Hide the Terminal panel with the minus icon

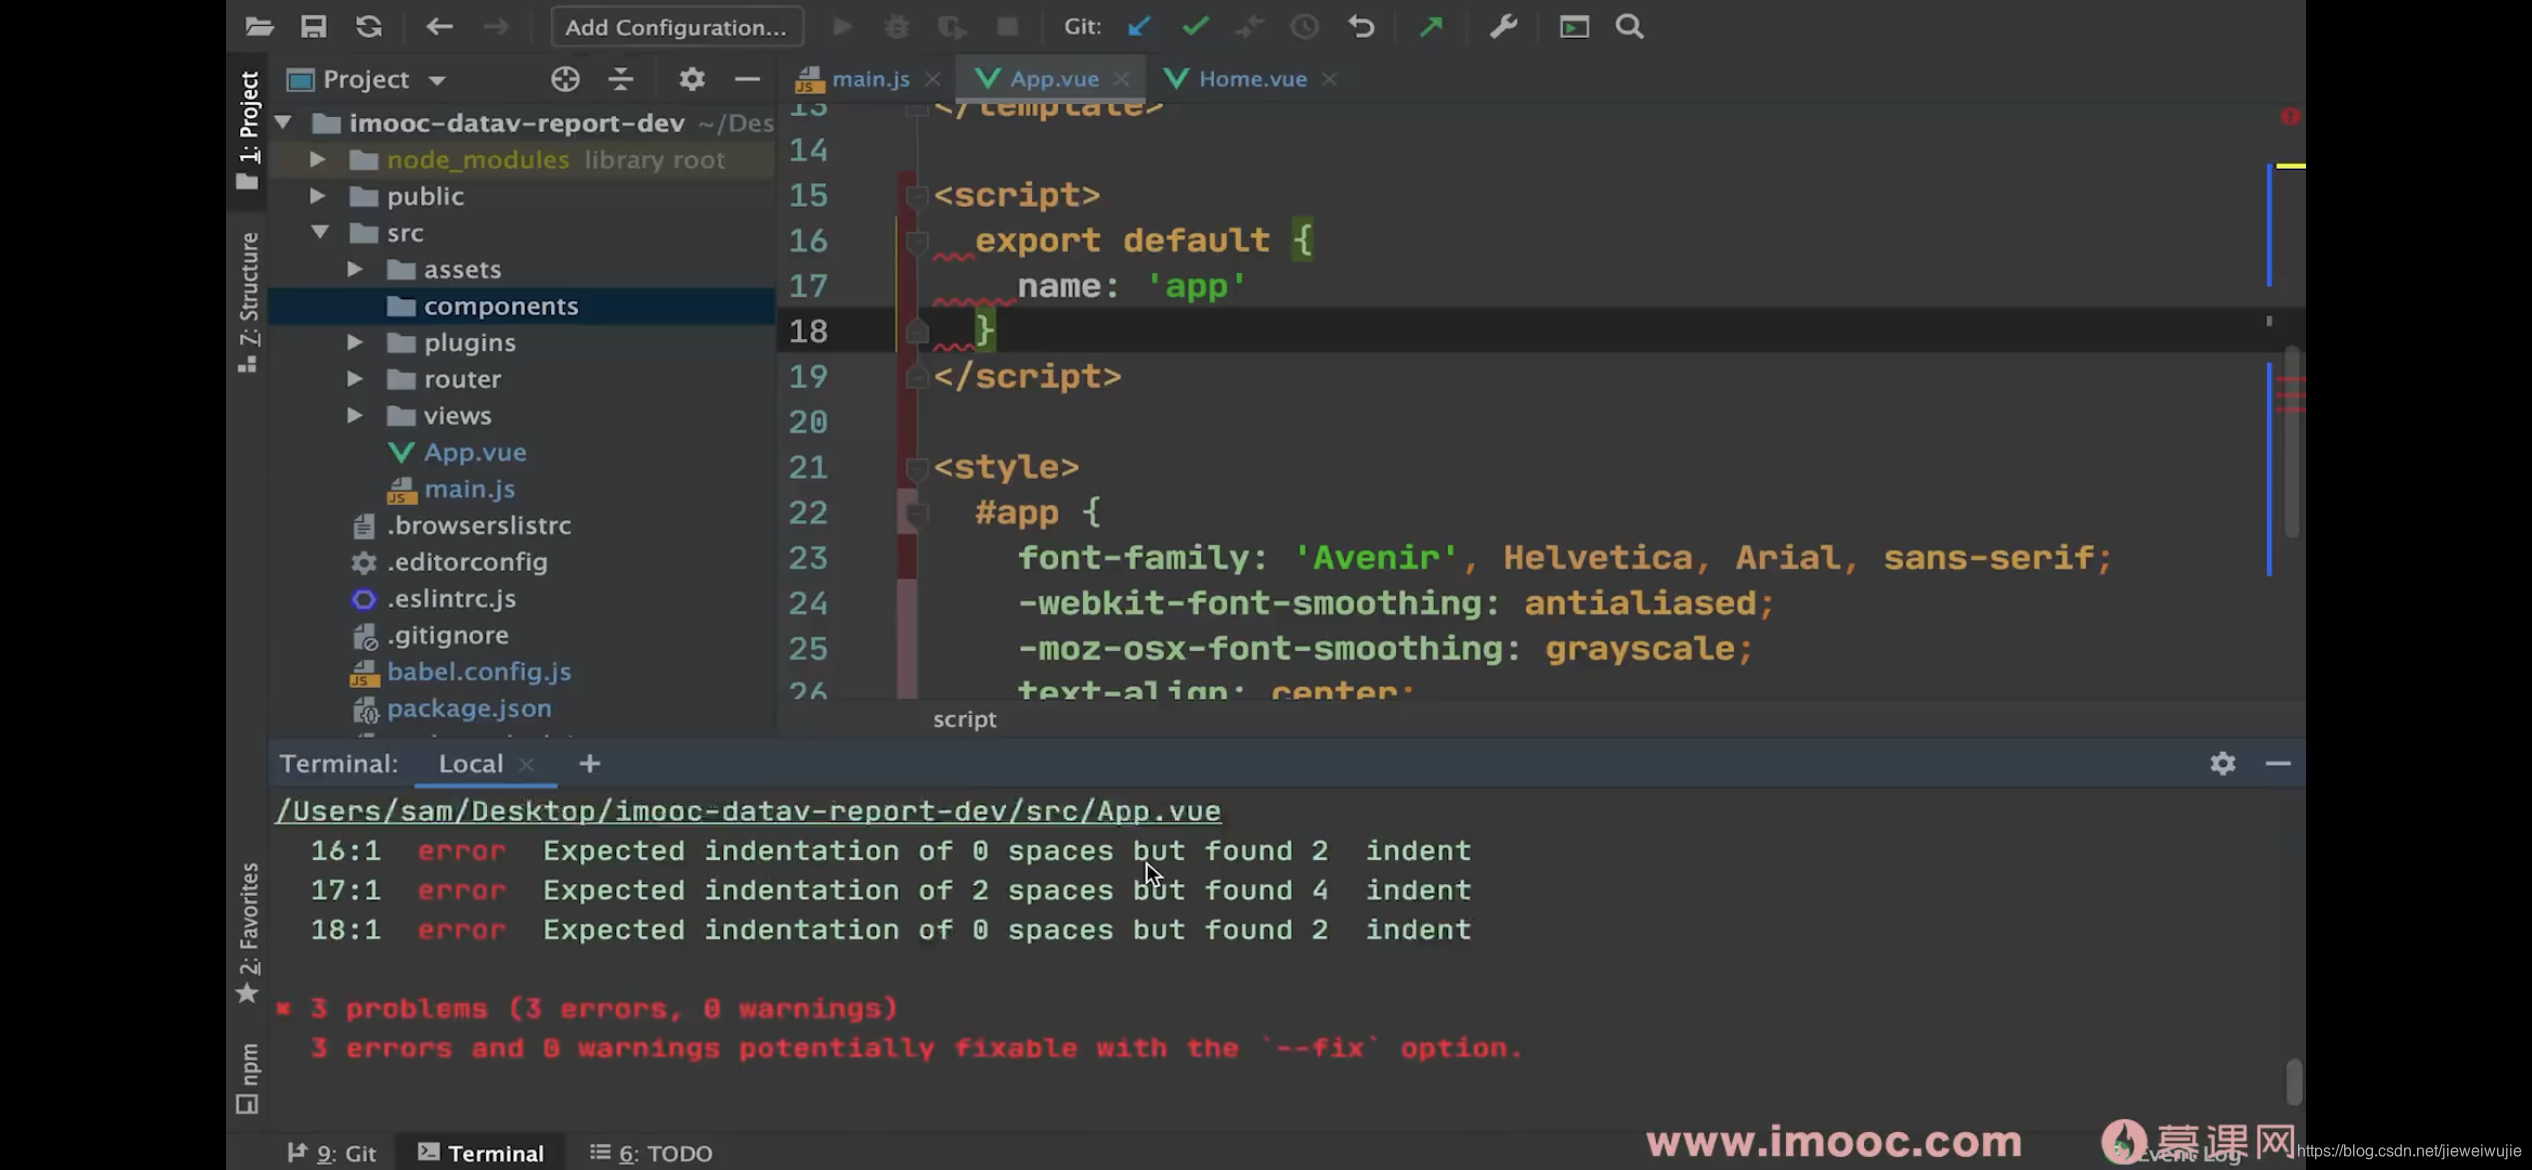coord(2278,764)
